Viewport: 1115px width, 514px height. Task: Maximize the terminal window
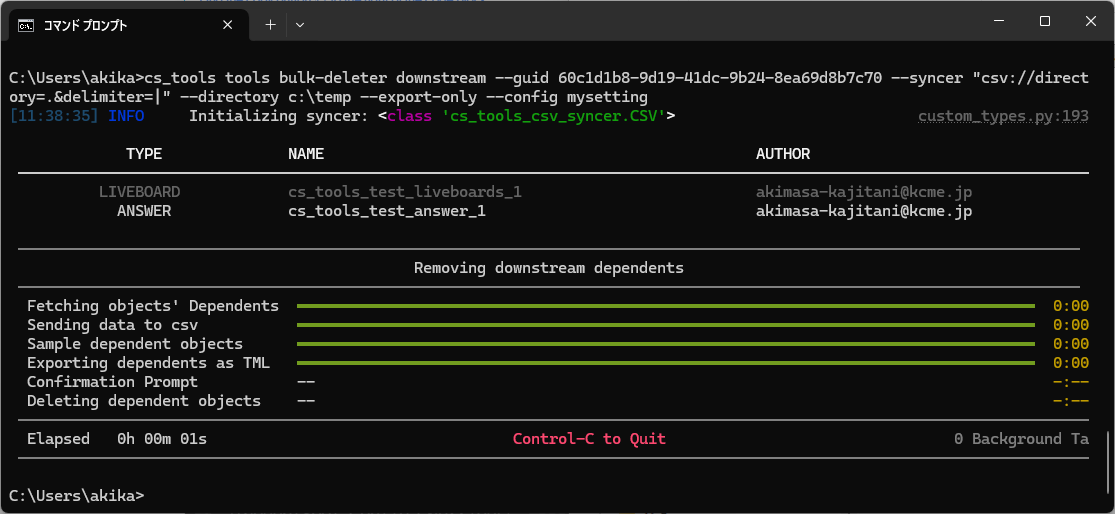[1044, 21]
